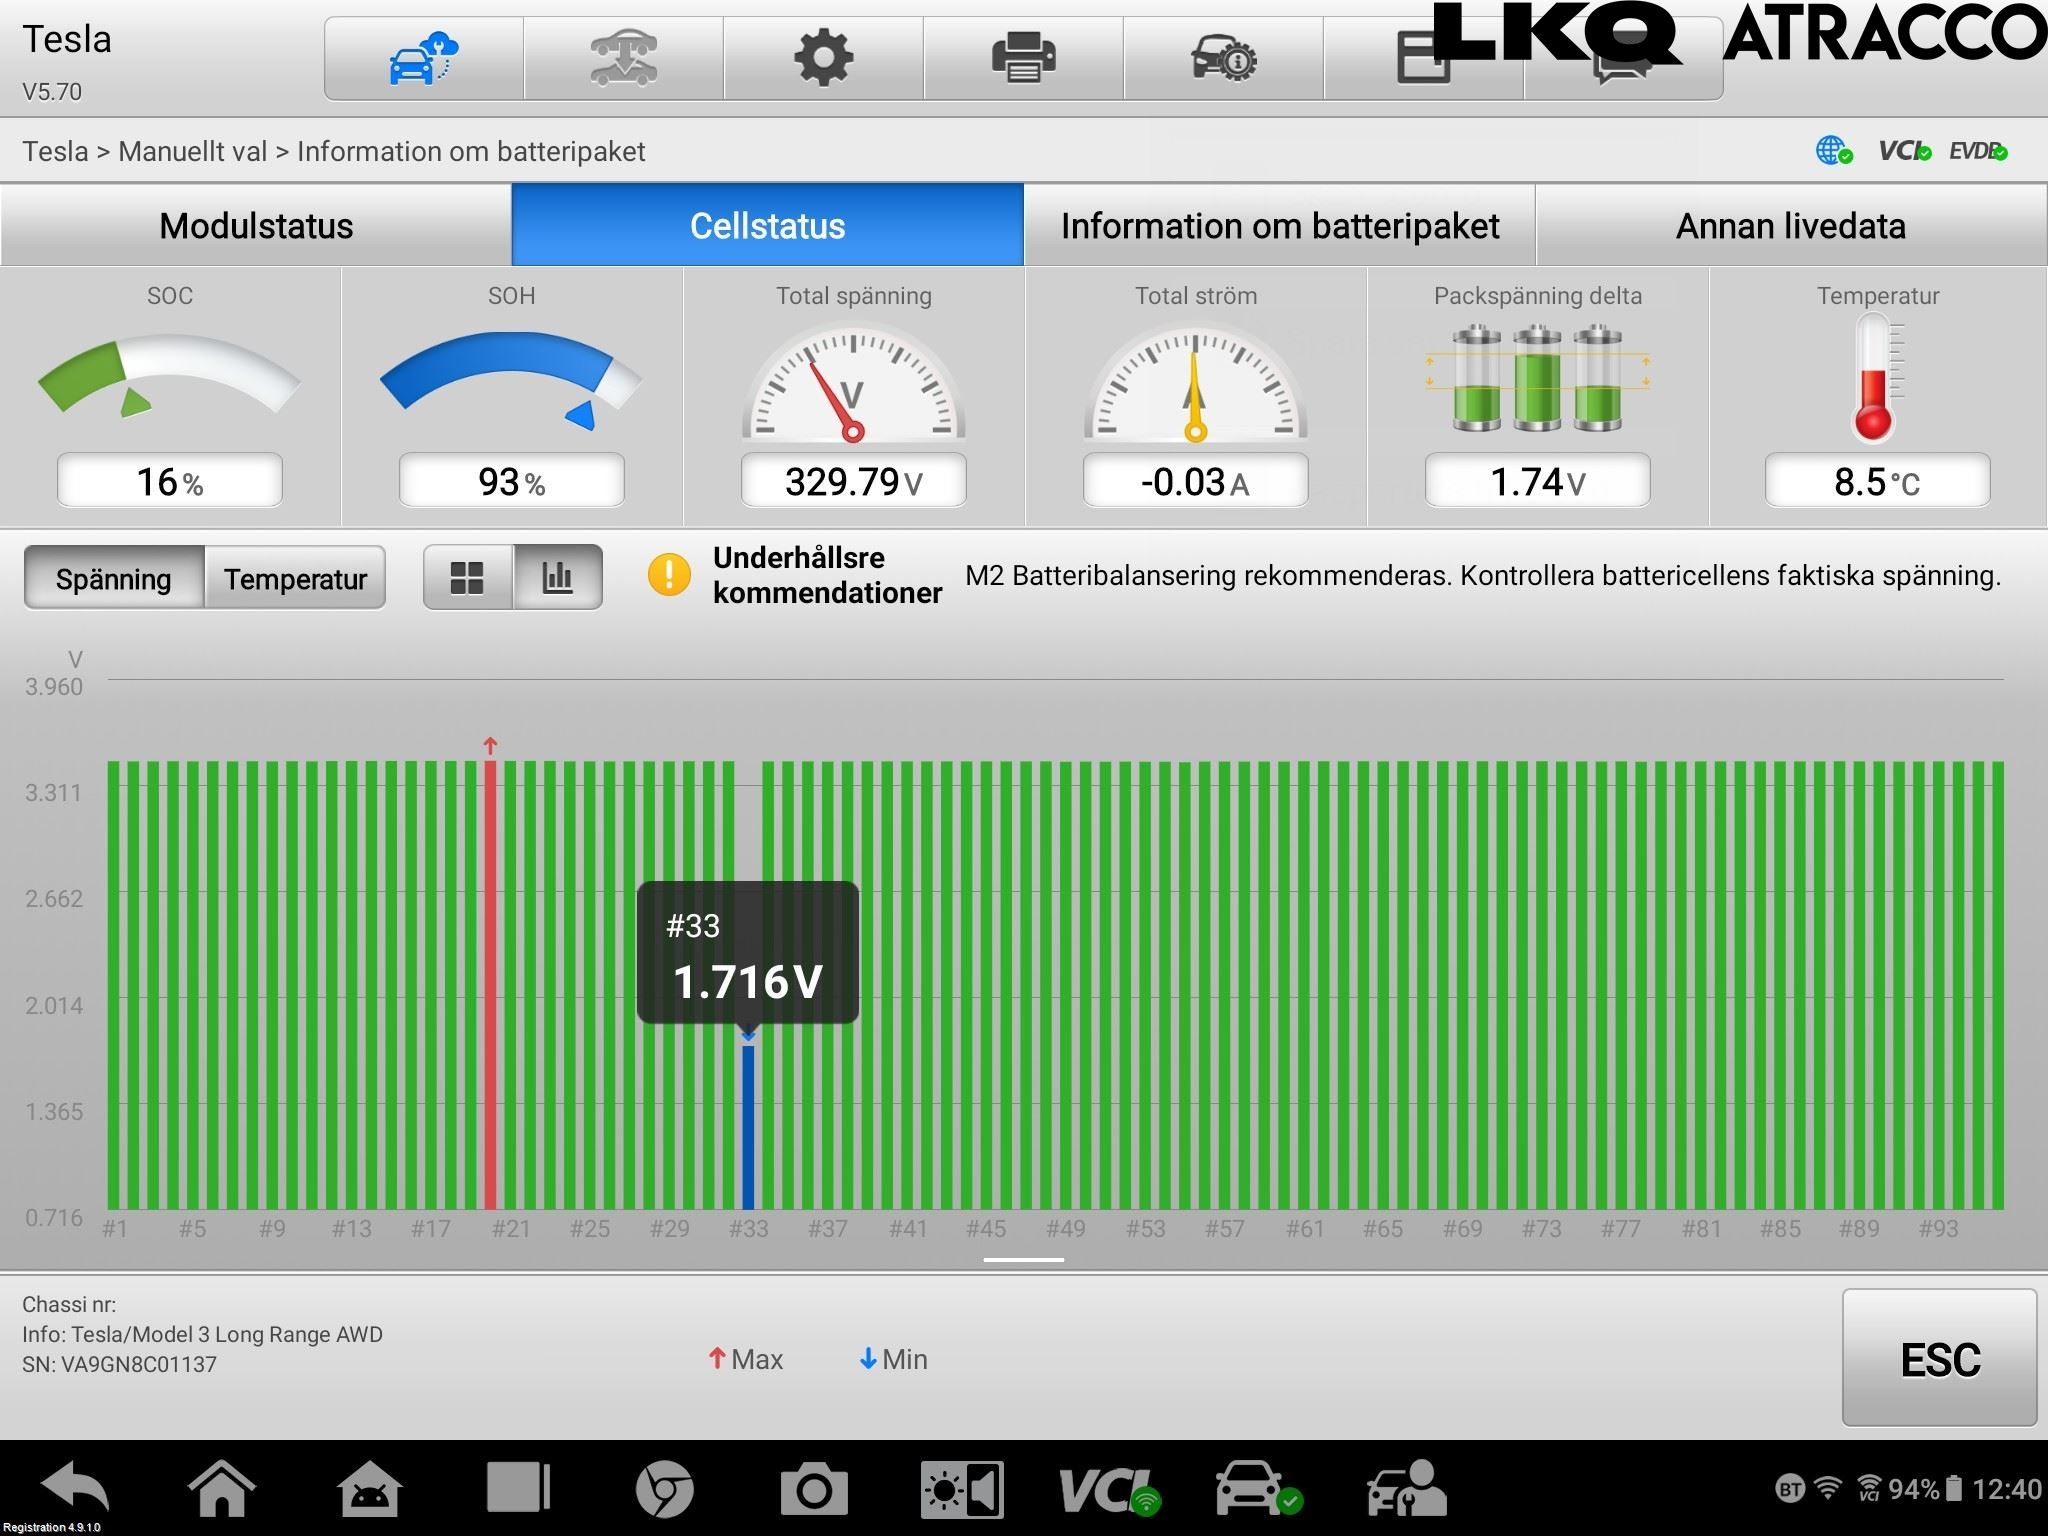The image size is (2048, 1536).
Task: Click the red max cell bar
Action: (490, 985)
